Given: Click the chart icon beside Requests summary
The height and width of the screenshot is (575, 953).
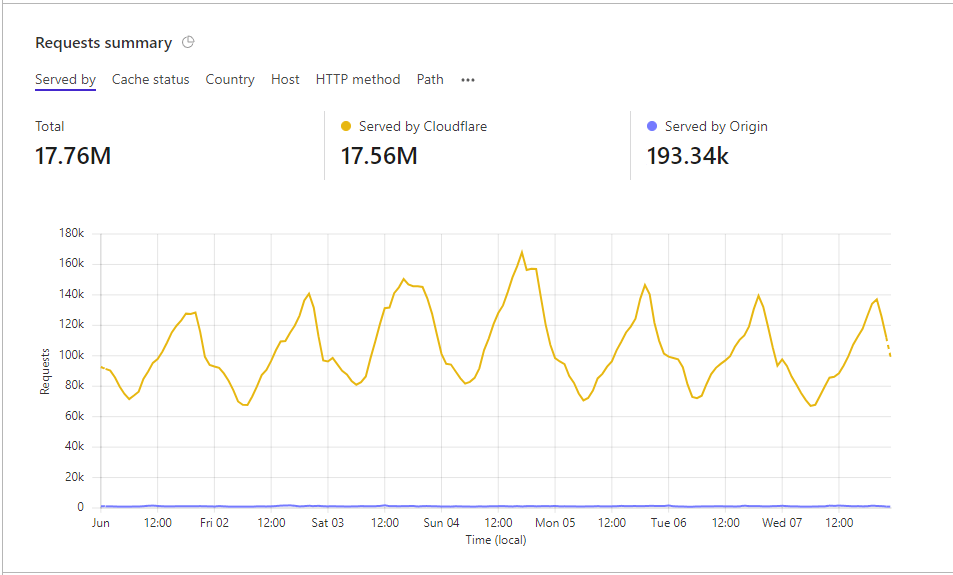Looking at the screenshot, I should pos(188,43).
